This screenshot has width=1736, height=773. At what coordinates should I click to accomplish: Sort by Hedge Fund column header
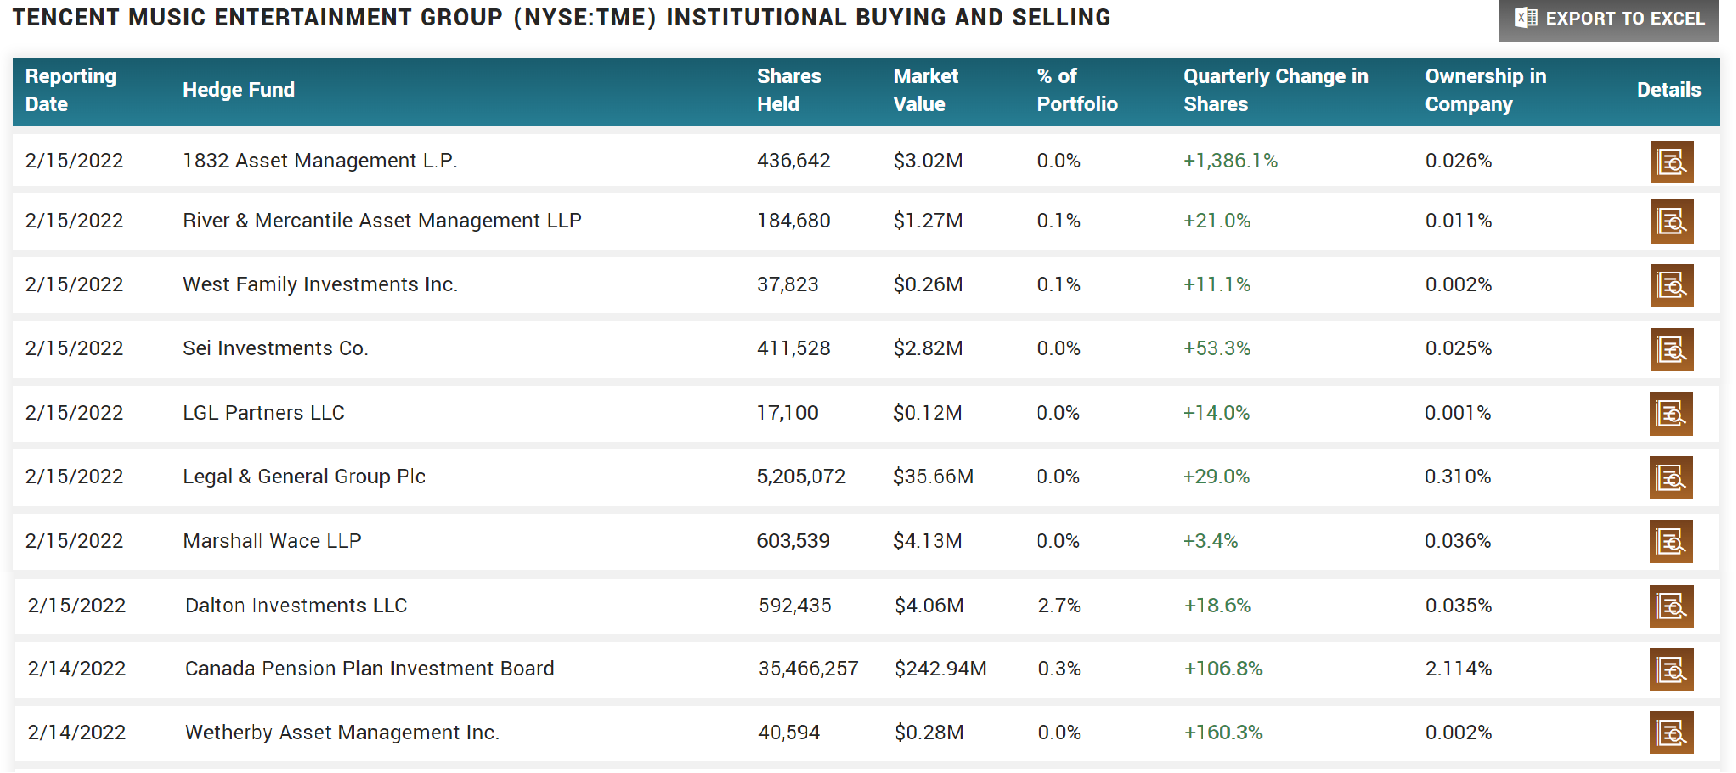238,90
